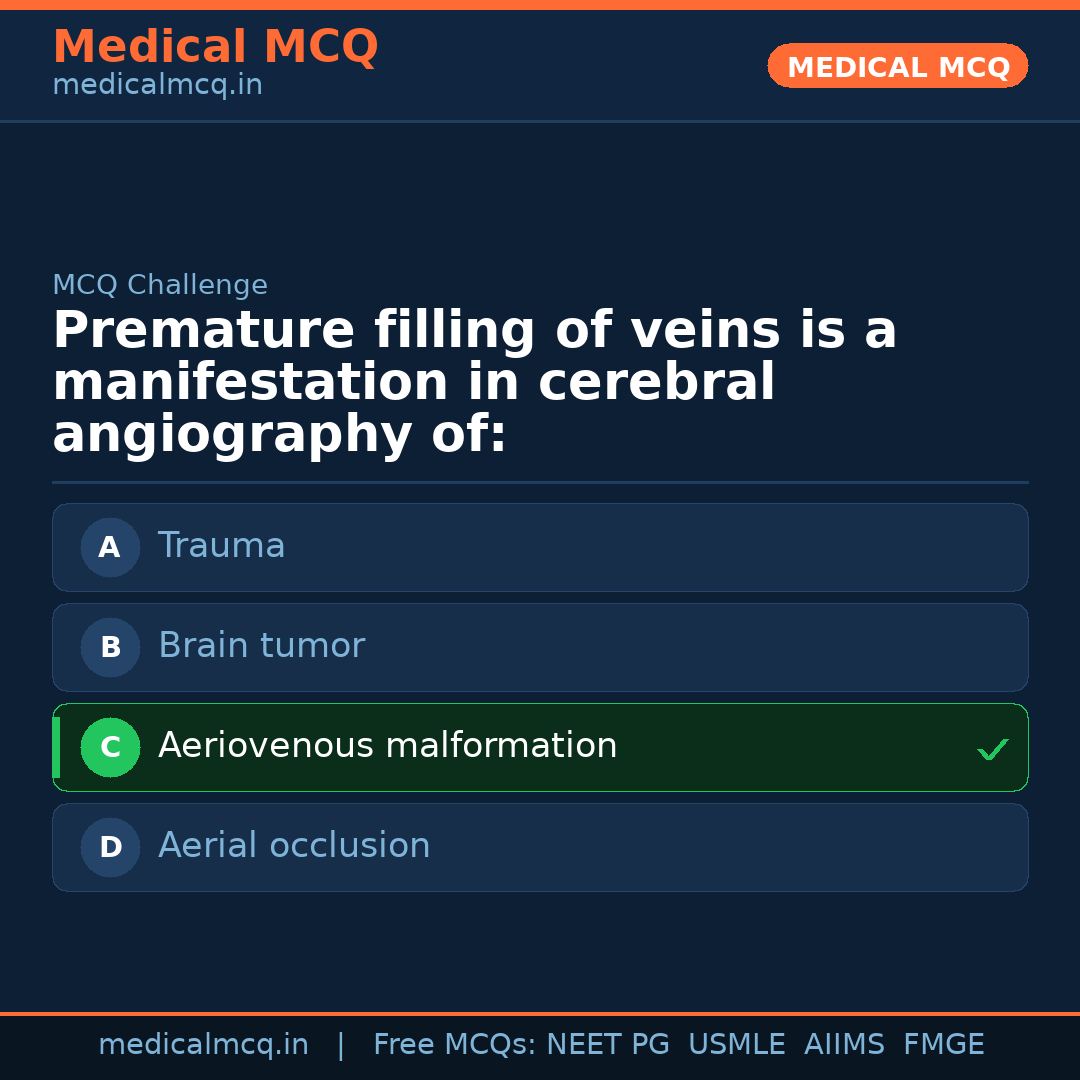Click the green accent bar beside option C

coord(55,747)
